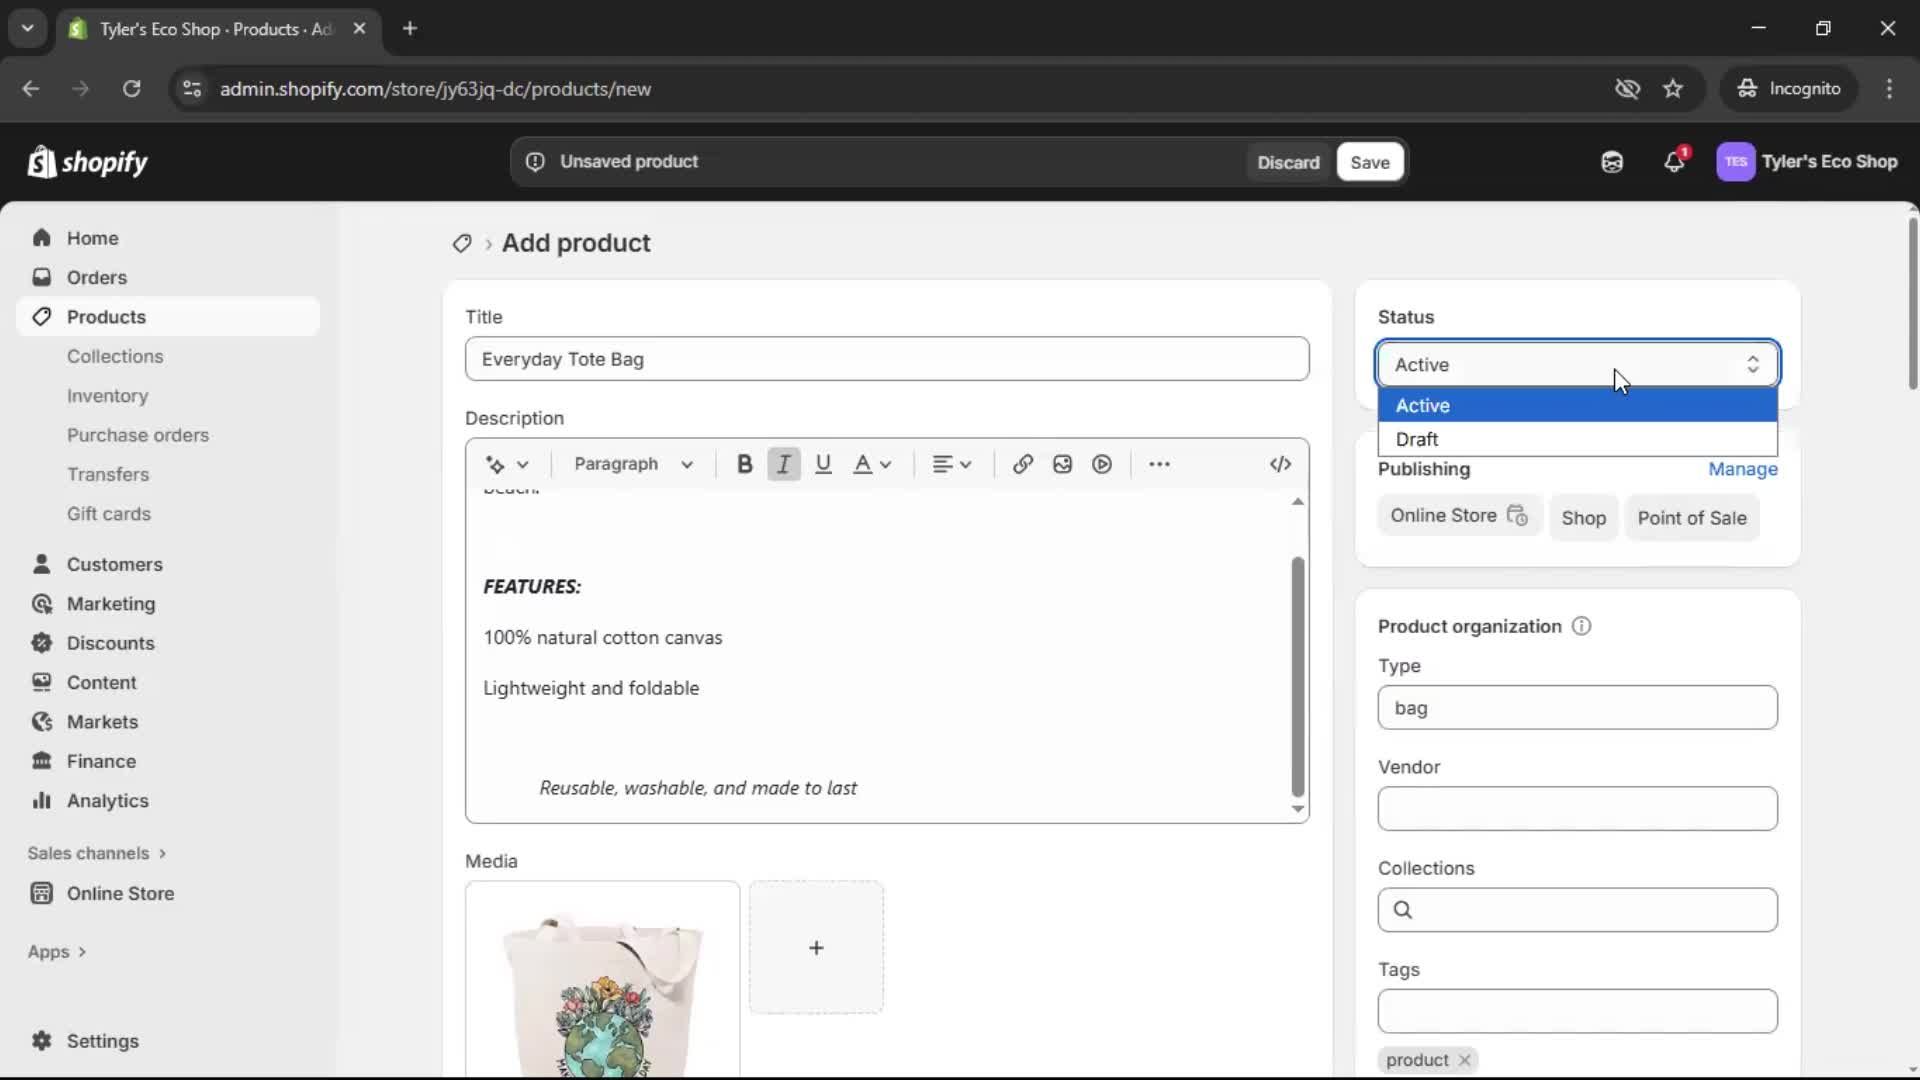Save the new product
This screenshot has height=1080, width=1920.
coord(1368,161)
